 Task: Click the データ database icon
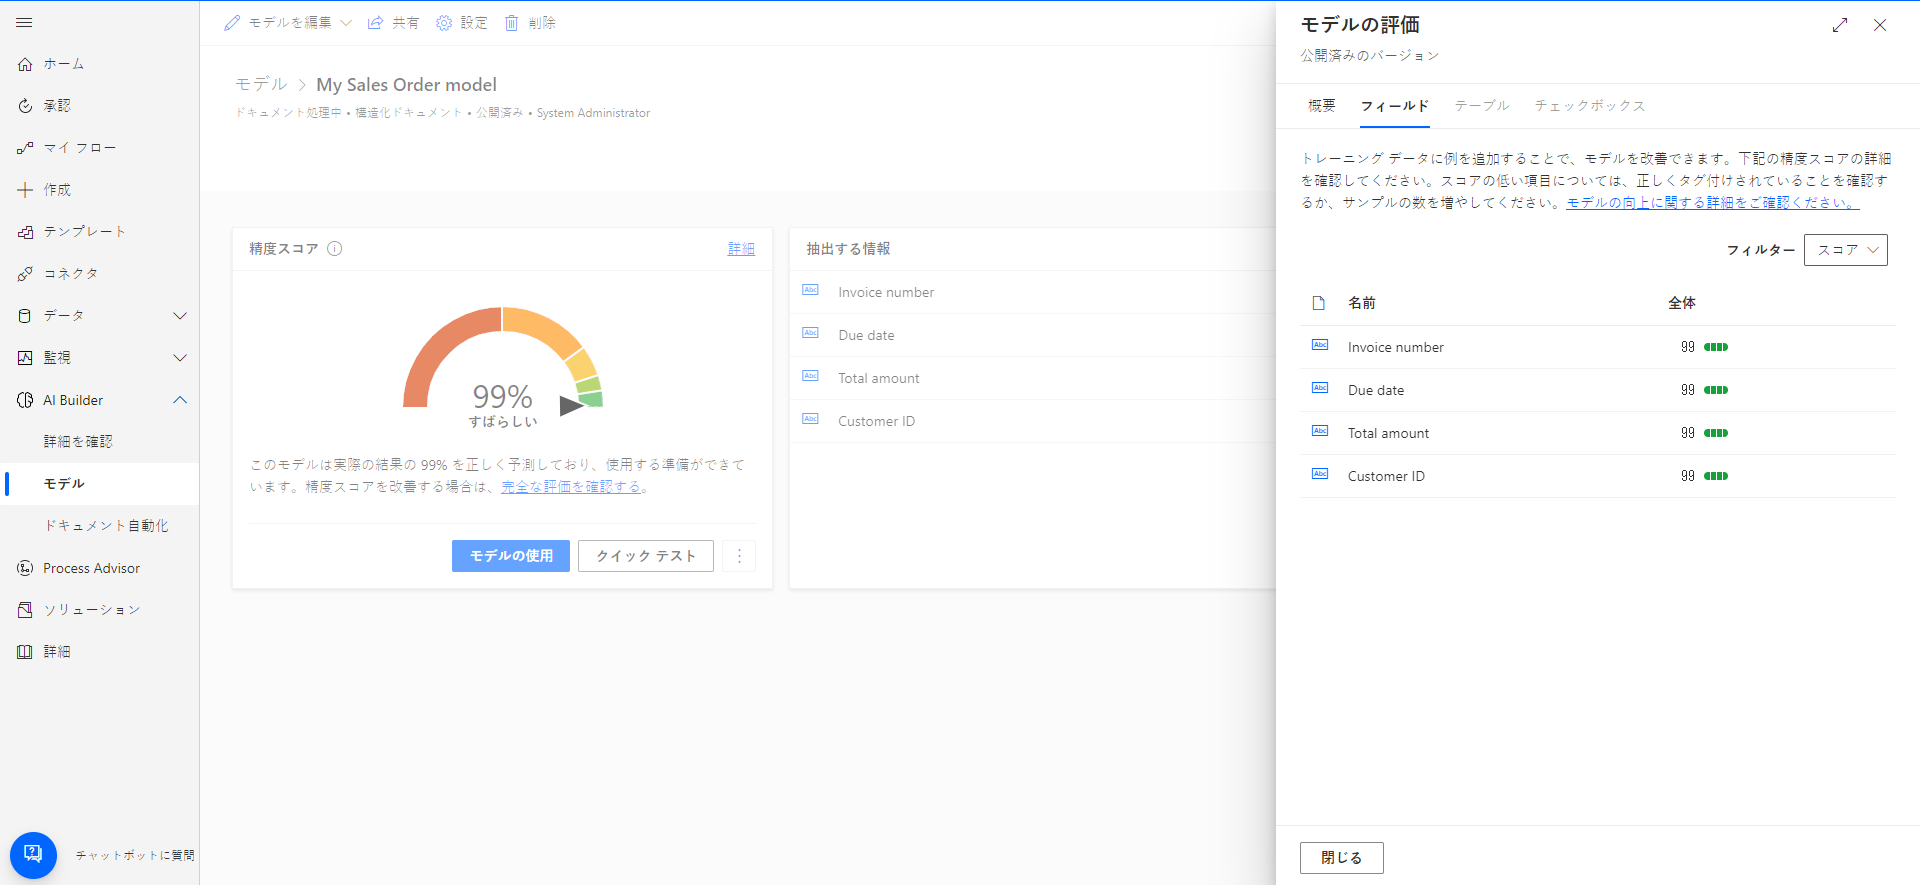point(25,316)
